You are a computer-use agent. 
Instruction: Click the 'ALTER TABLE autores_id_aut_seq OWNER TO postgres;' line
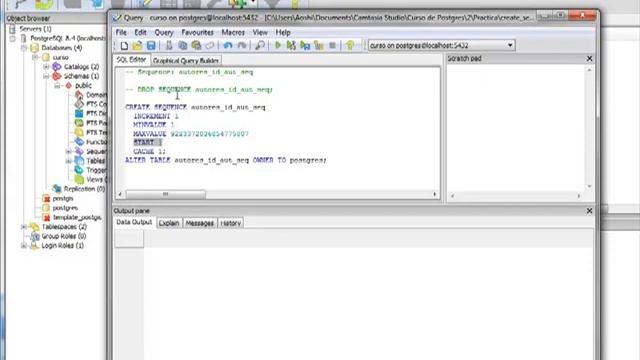[x=226, y=160]
